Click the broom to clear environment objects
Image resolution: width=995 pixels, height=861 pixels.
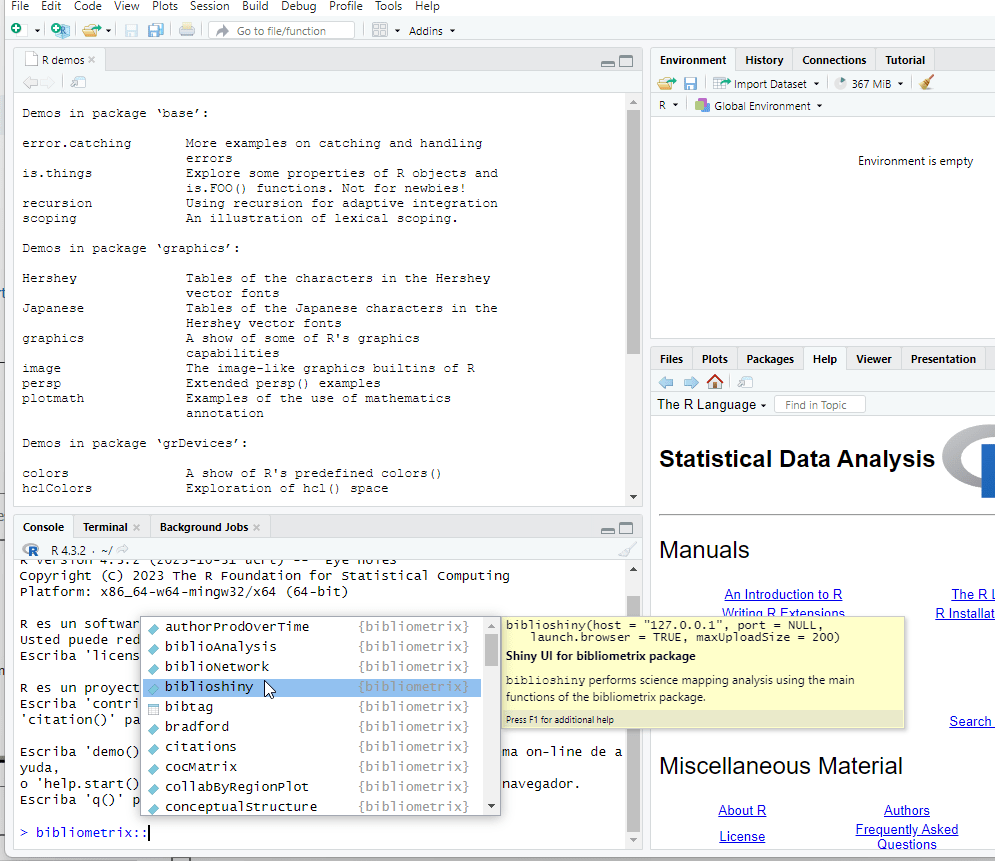(926, 83)
